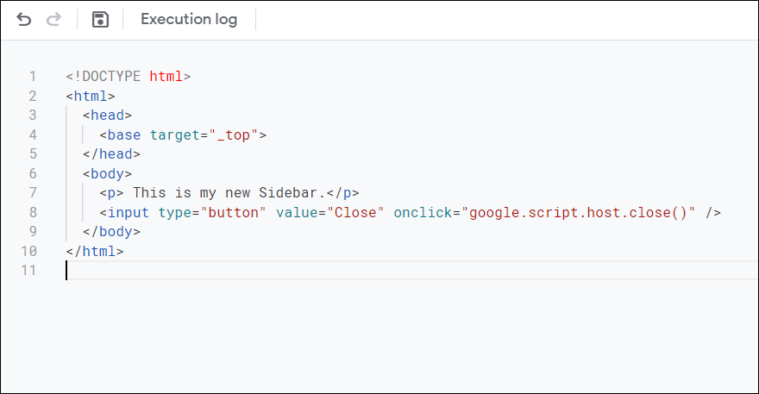Click the closing html tag on line 10
Image resolution: width=759 pixels, height=394 pixels.
tap(95, 251)
